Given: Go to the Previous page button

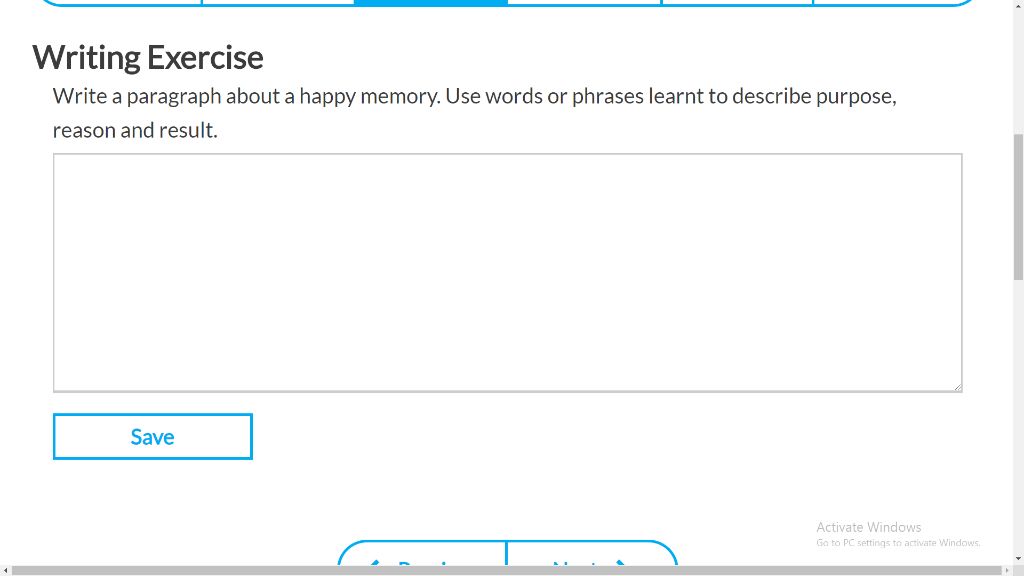Looking at the screenshot, I should click(x=423, y=554).
